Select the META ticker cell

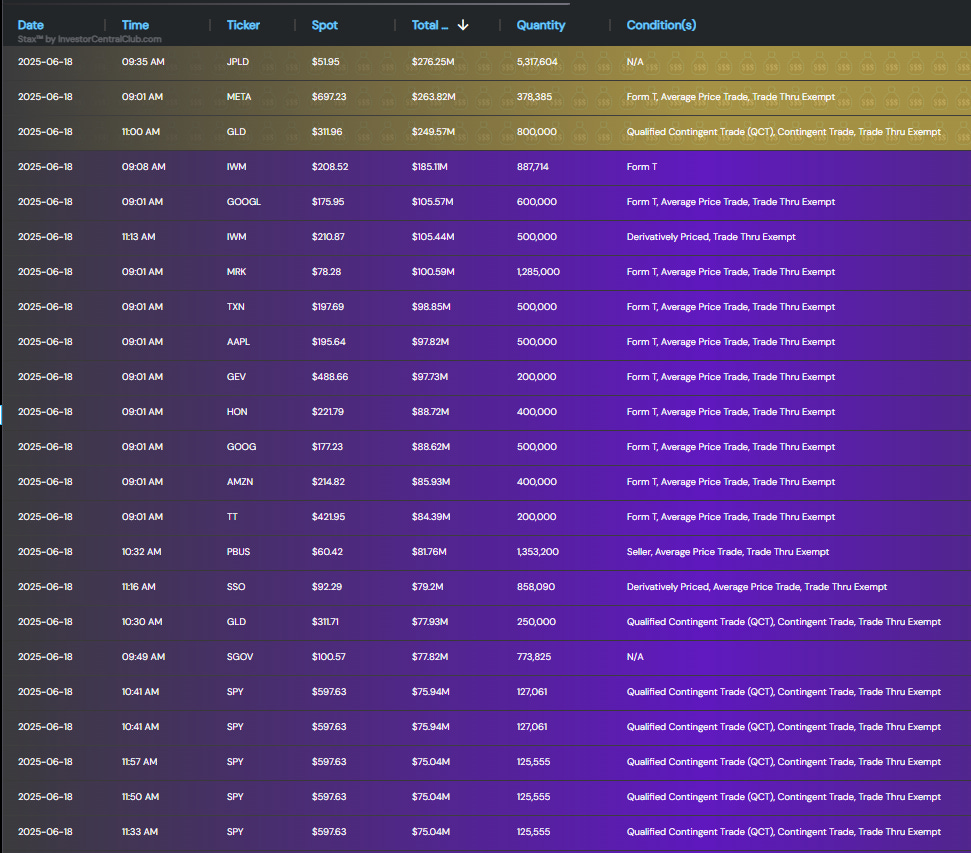pos(239,97)
